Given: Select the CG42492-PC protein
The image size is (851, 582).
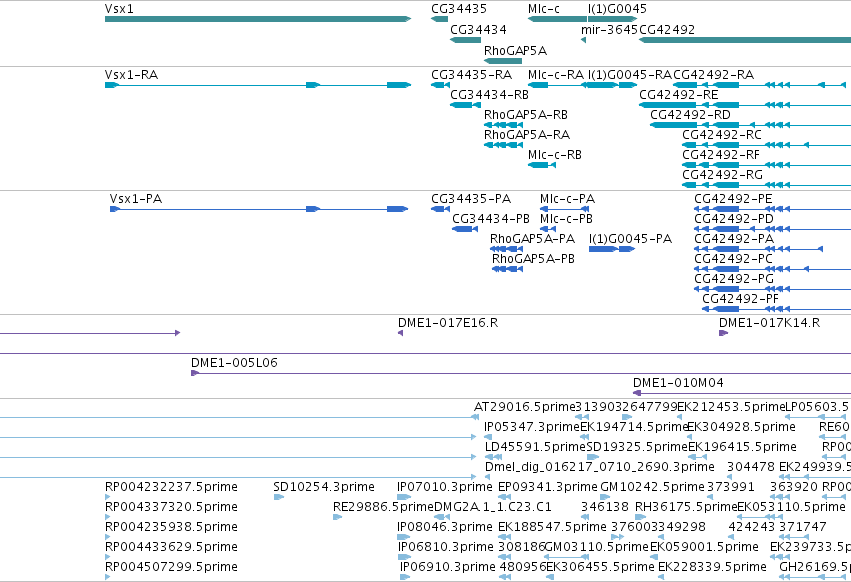Looking at the screenshot, I should [x=772, y=269].
